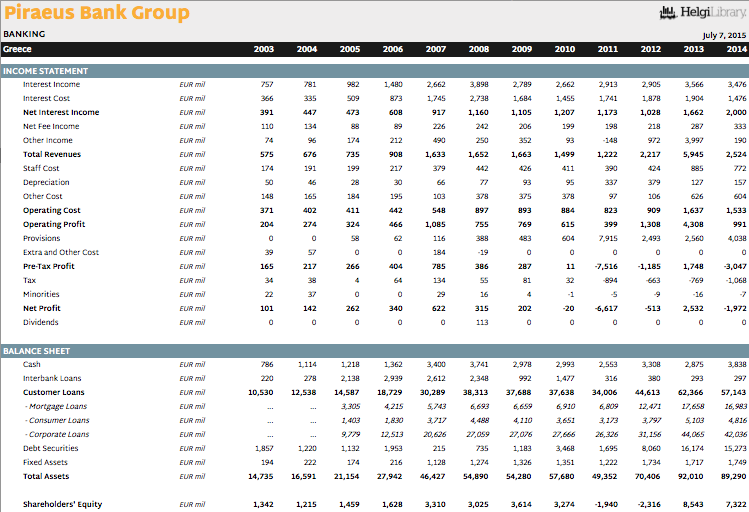Click Operating Profit 2007 value 1,085
The height and width of the screenshot is (512, 749).
click(435, 224)
